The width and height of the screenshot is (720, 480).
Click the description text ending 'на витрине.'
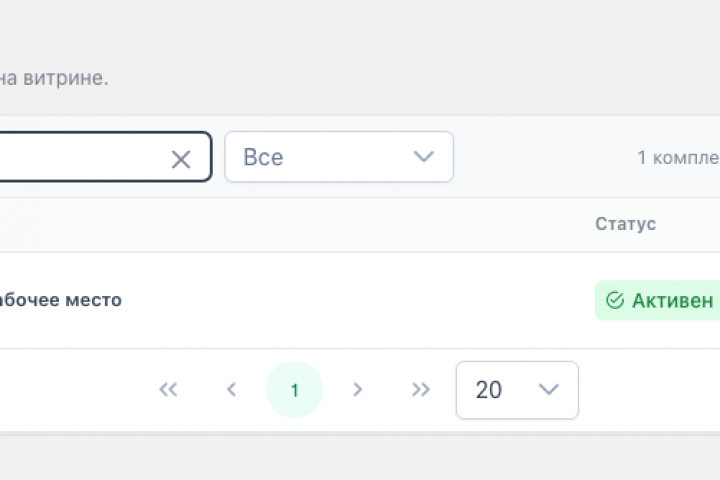54,78
